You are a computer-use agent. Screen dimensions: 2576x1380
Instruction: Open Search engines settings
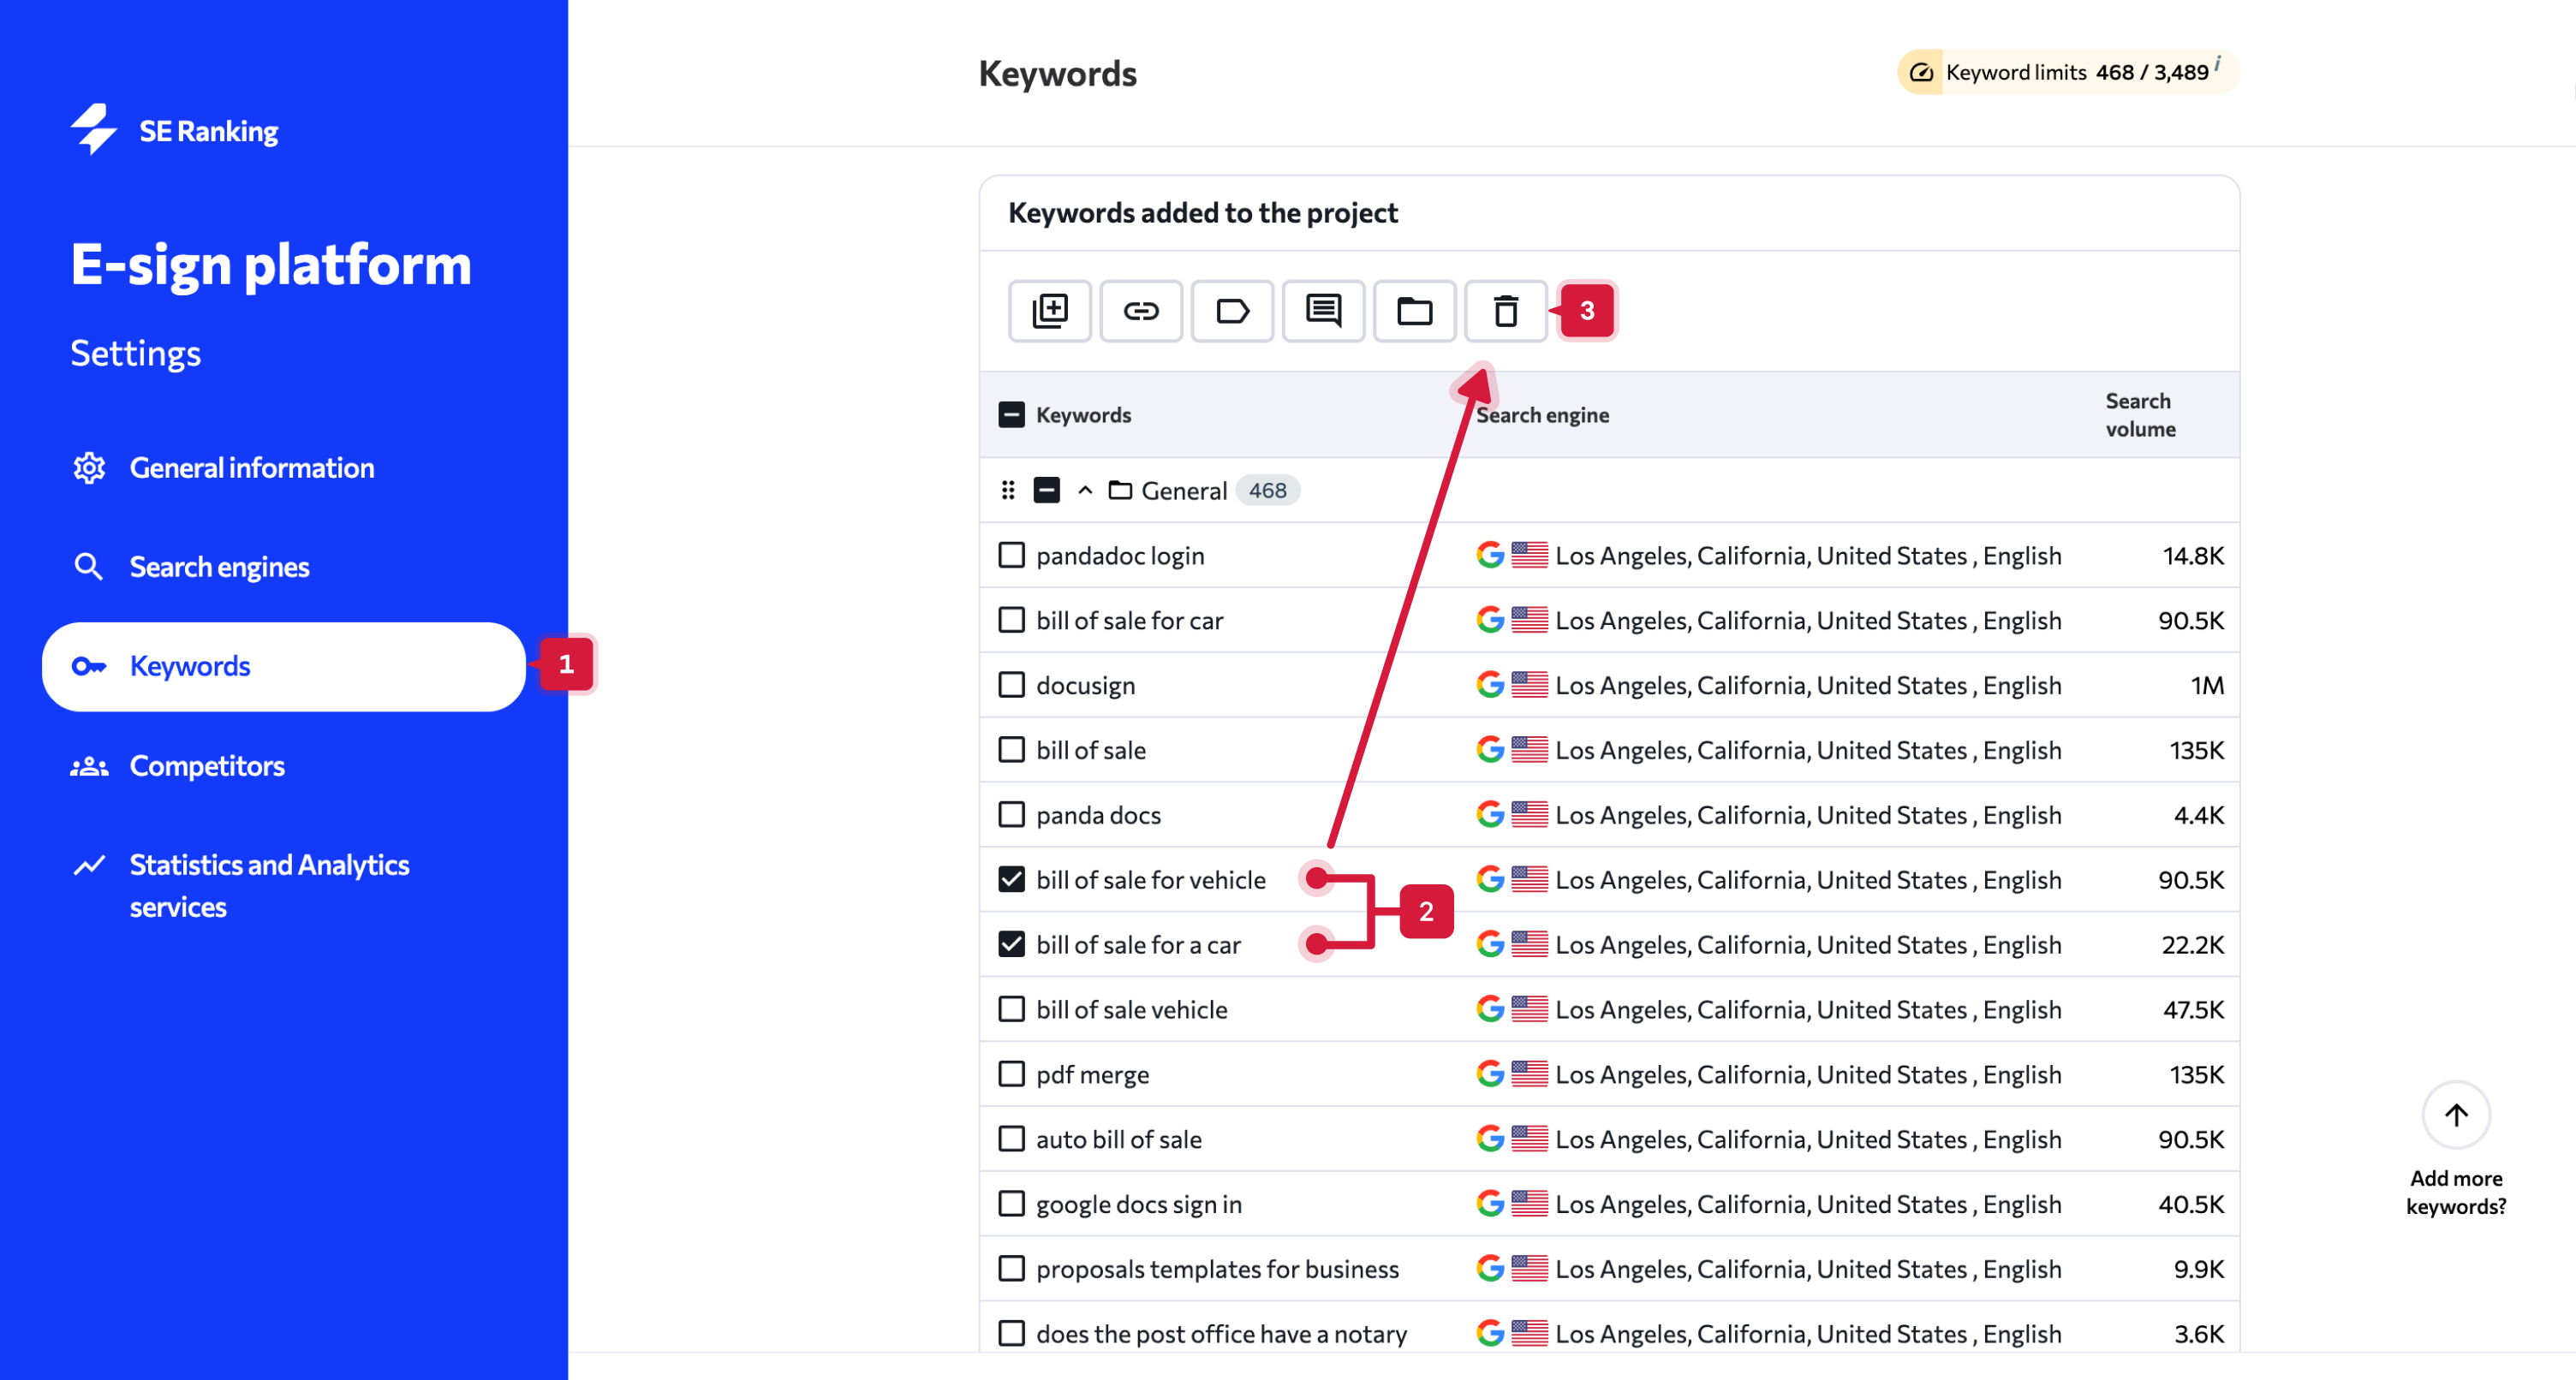tap(219, 567)
